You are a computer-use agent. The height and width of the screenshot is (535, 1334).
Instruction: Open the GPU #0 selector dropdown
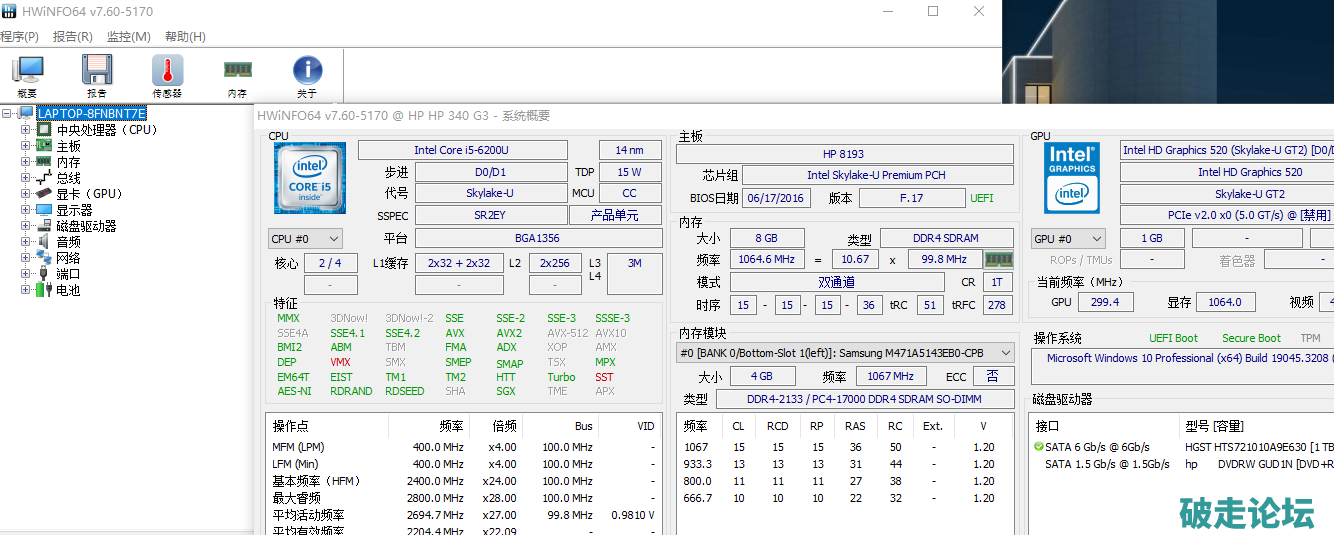[1068, 239]
